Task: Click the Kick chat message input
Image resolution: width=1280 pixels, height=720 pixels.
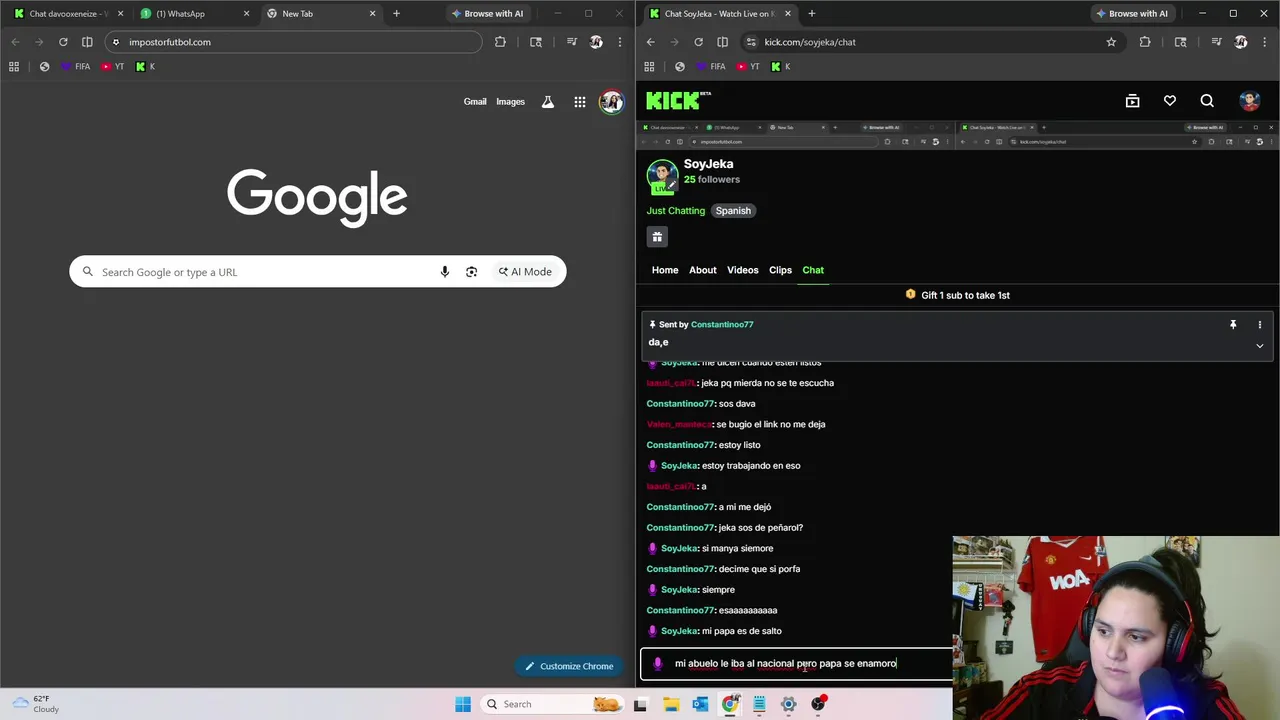Action: pos(796,663)
